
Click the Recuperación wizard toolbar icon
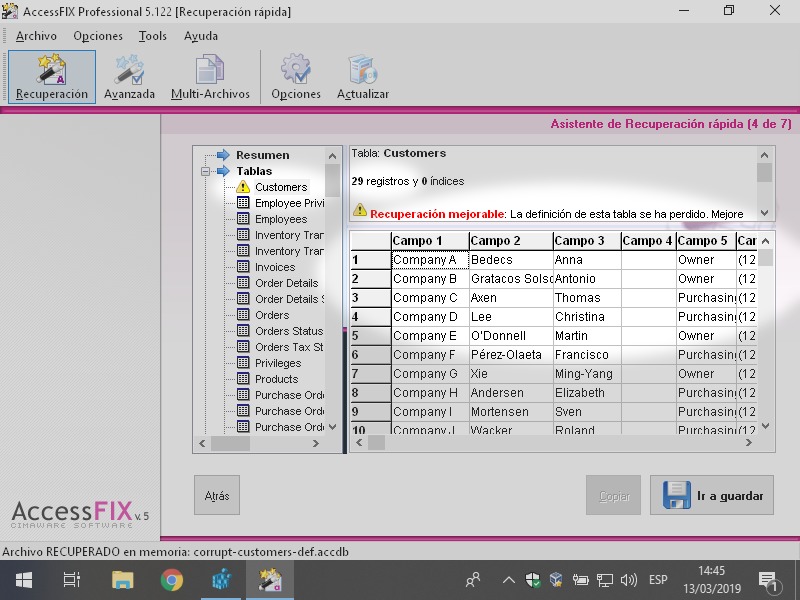tap(52, 77)
